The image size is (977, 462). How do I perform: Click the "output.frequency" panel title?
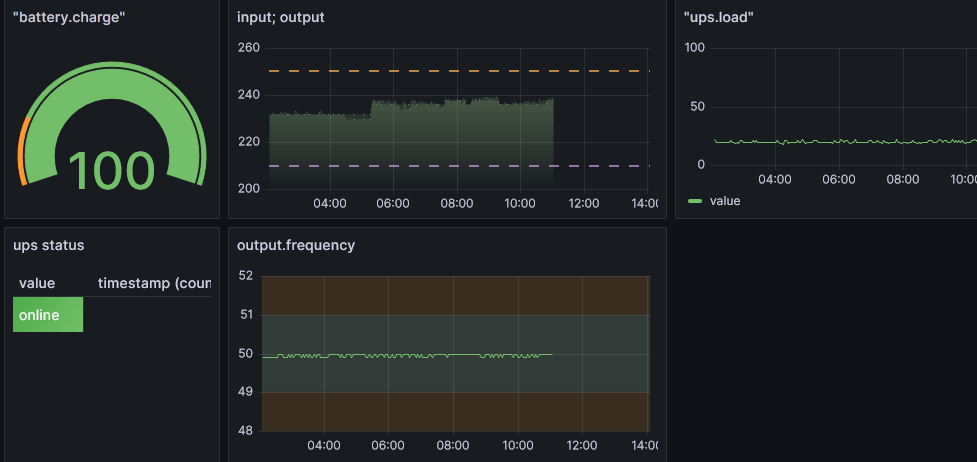295,245
